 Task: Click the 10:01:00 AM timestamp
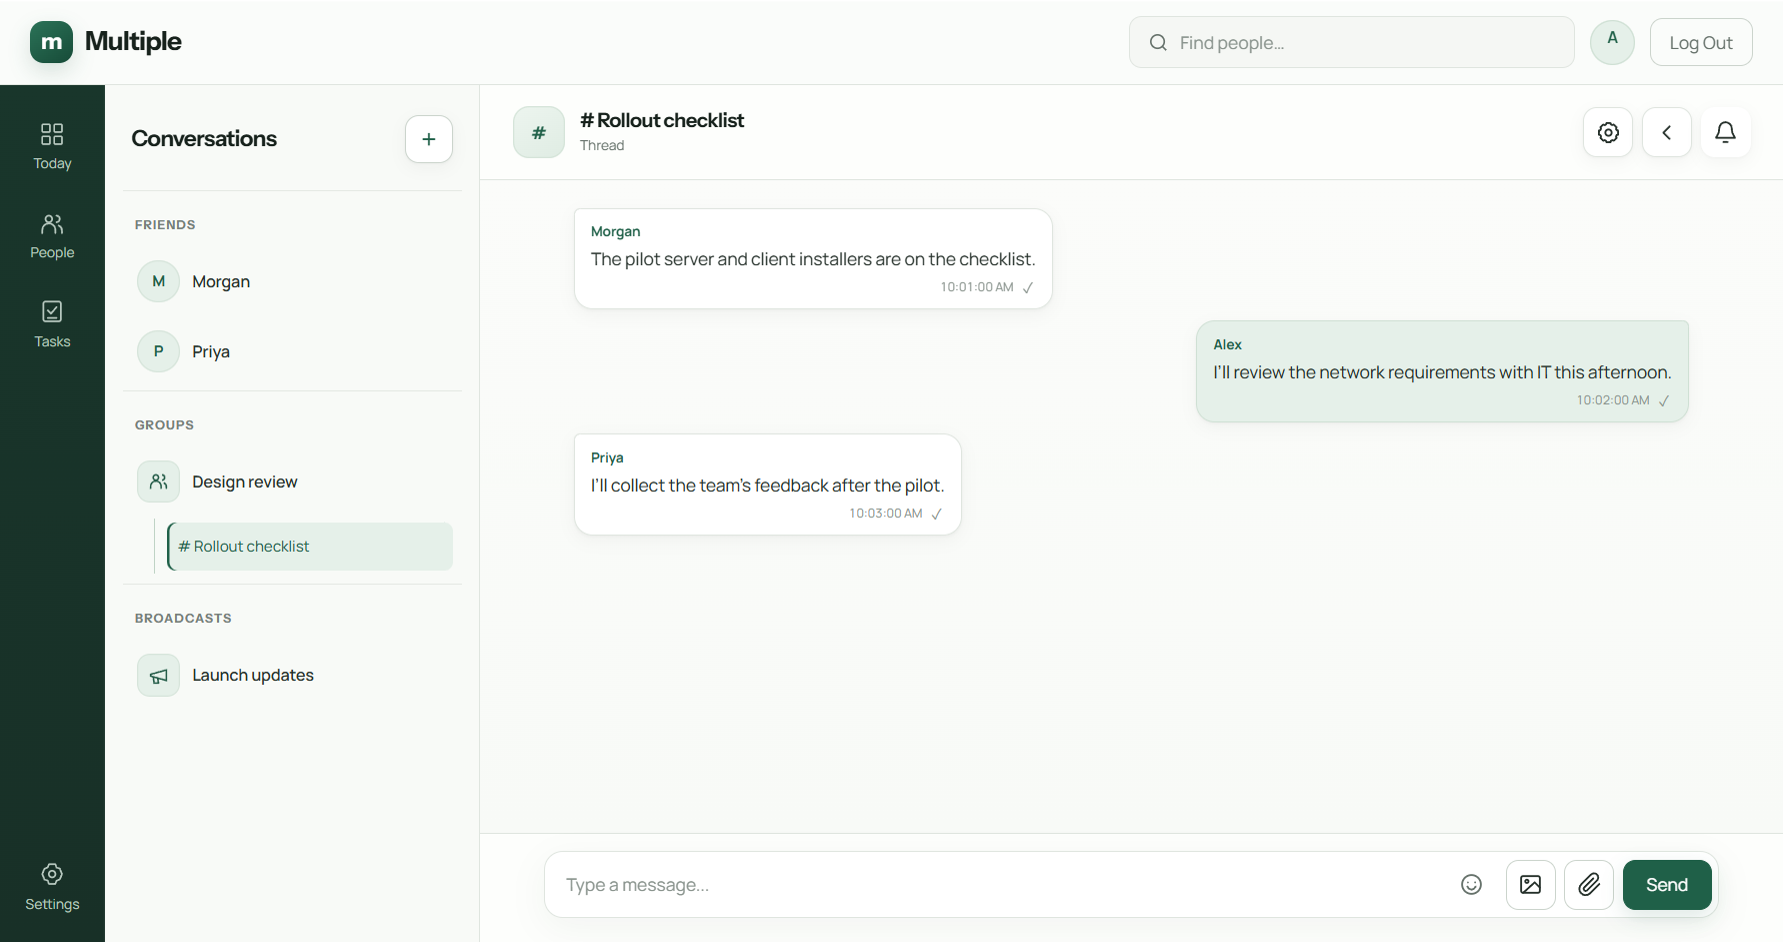pos(977,287)
